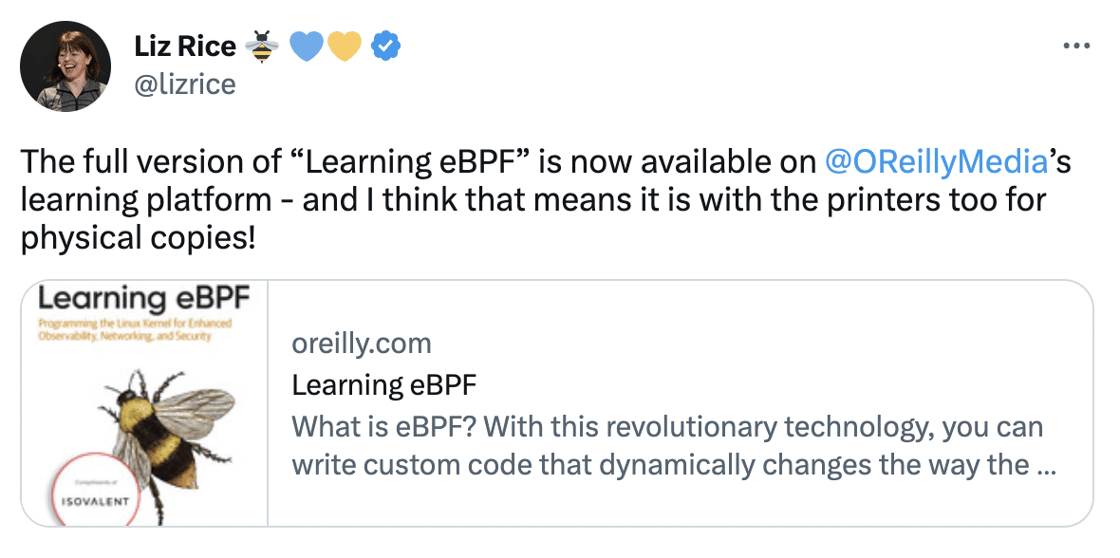
Task: Open the @lizrice handle link
Action: (184, 84)
